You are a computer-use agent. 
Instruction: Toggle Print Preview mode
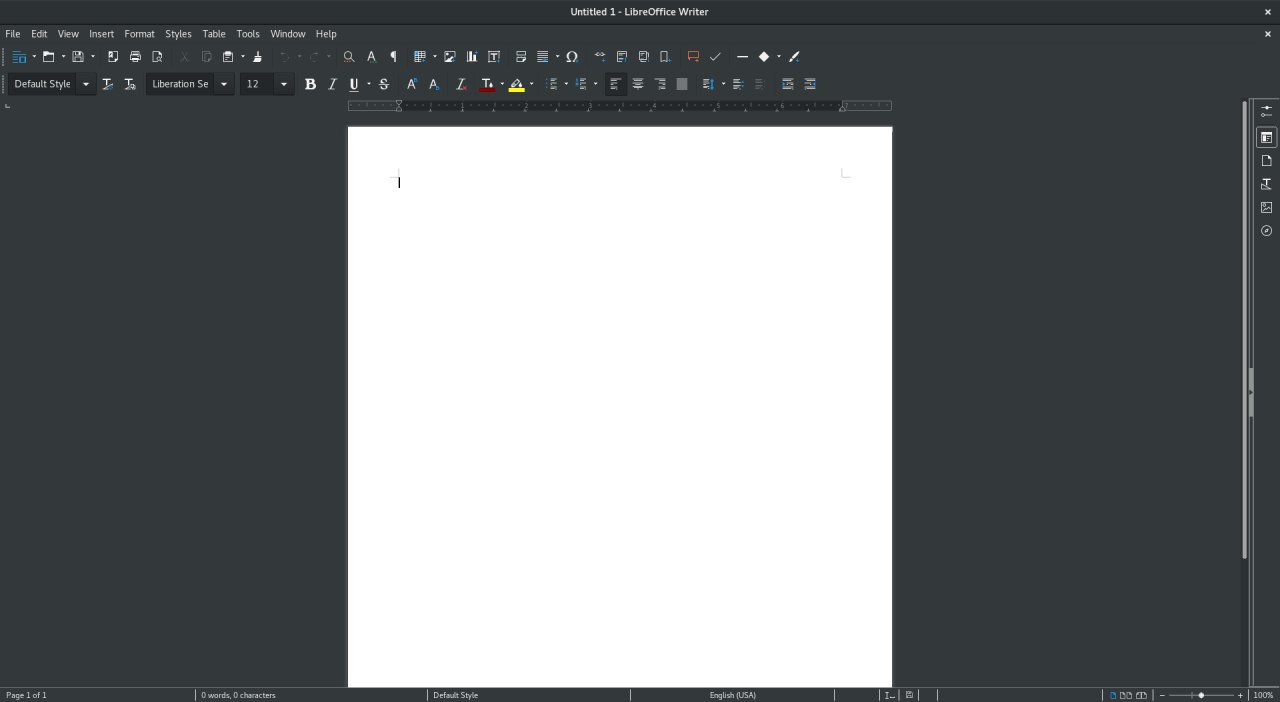tap(157, 57)
